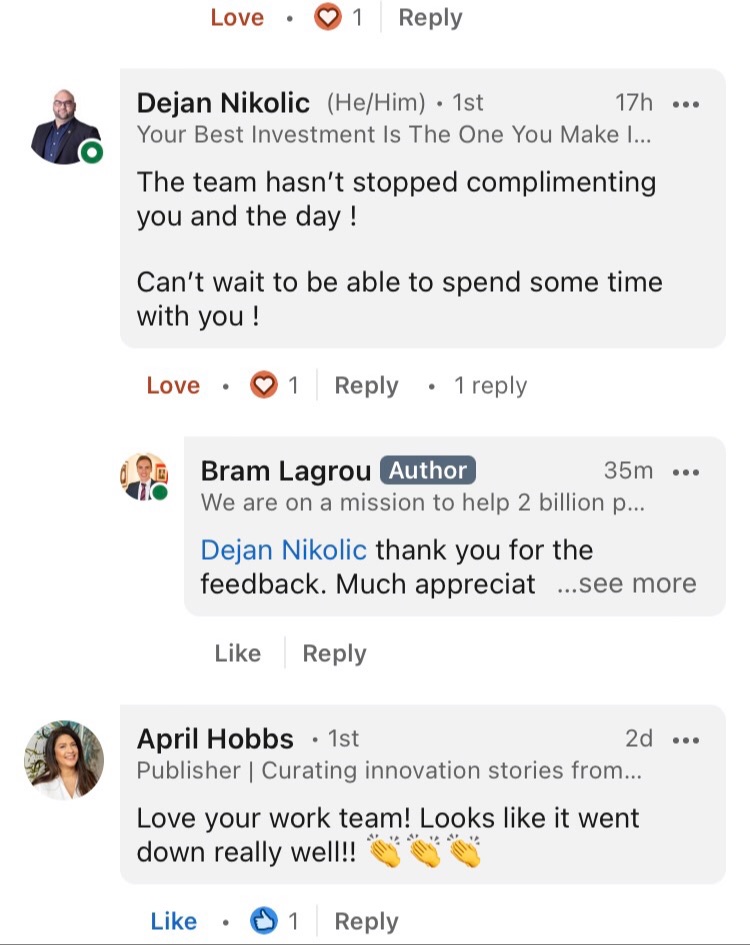The width and height of the screenshot is (750, 945).
Task: Toggle Like on Bram Lagrou's reply
Action: [x=237, y=654]
